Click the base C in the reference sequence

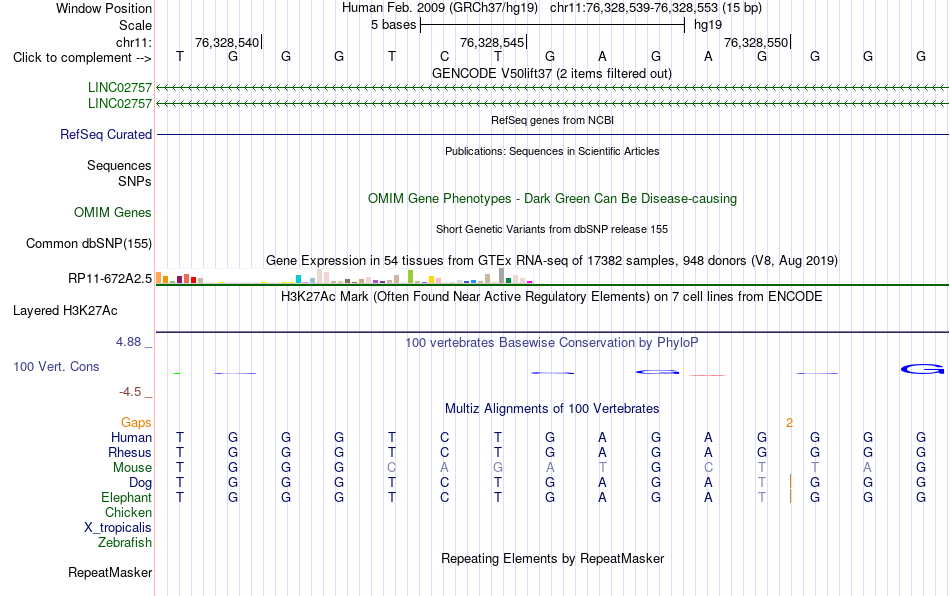445,57
